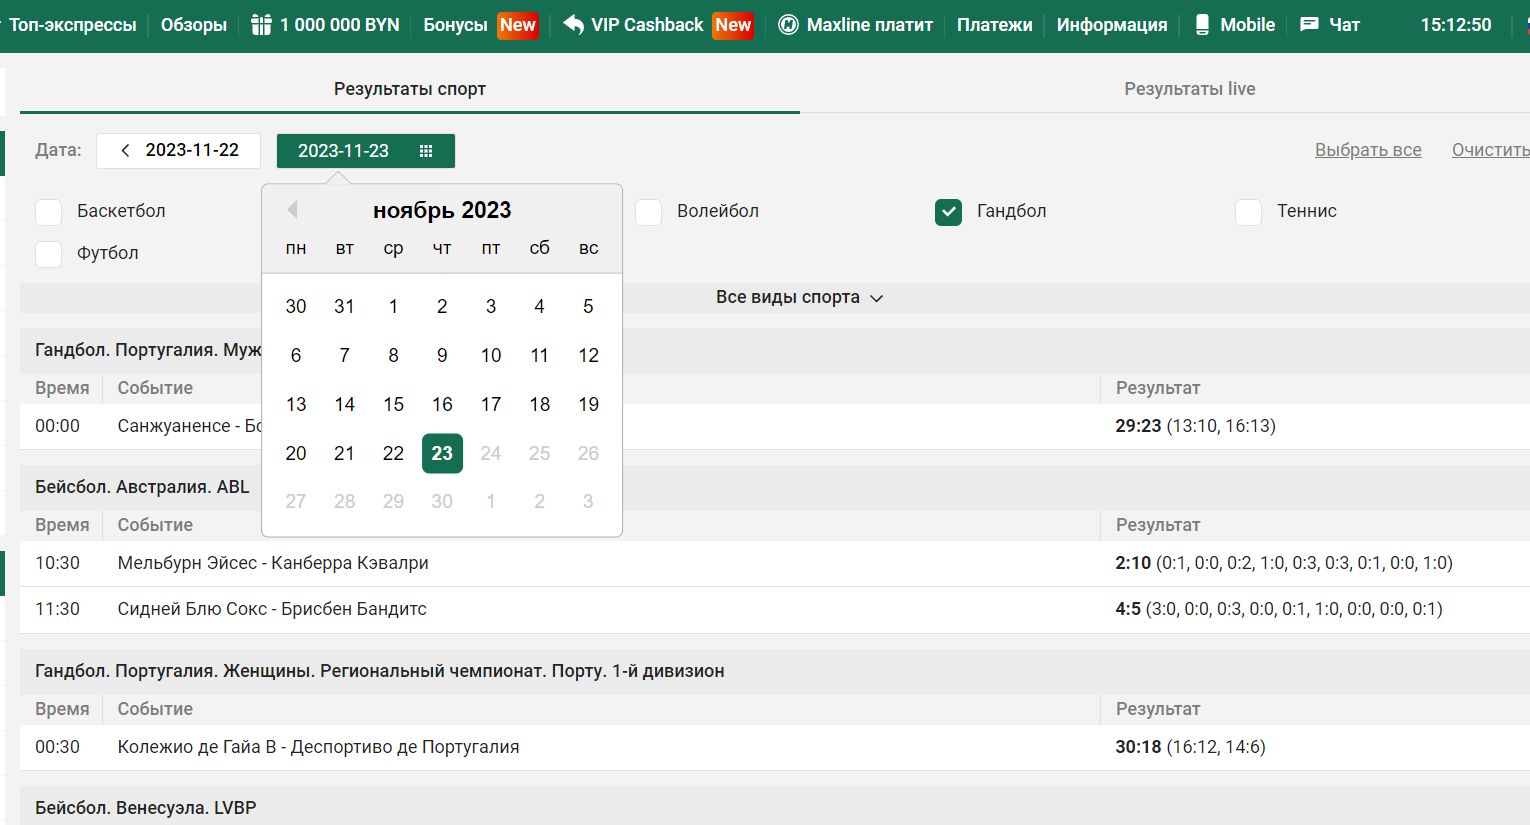The height and width of the screenshot is (825, 1530).
Task: Click Выбрать все link
Action: click(x=1368, y=150)
